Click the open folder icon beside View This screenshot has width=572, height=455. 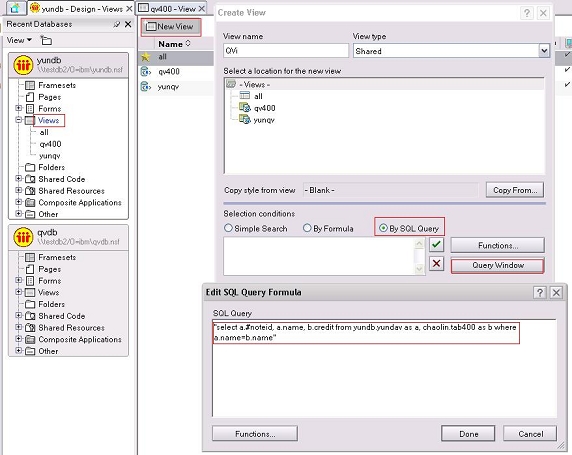point(46,40)
